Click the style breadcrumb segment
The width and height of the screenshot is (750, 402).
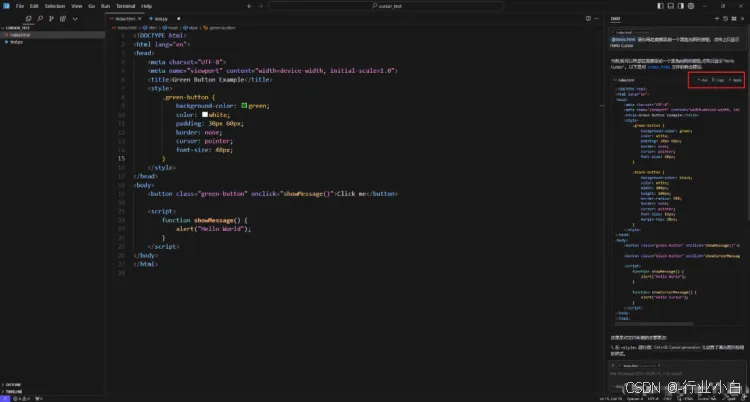(x=190, y=28)
